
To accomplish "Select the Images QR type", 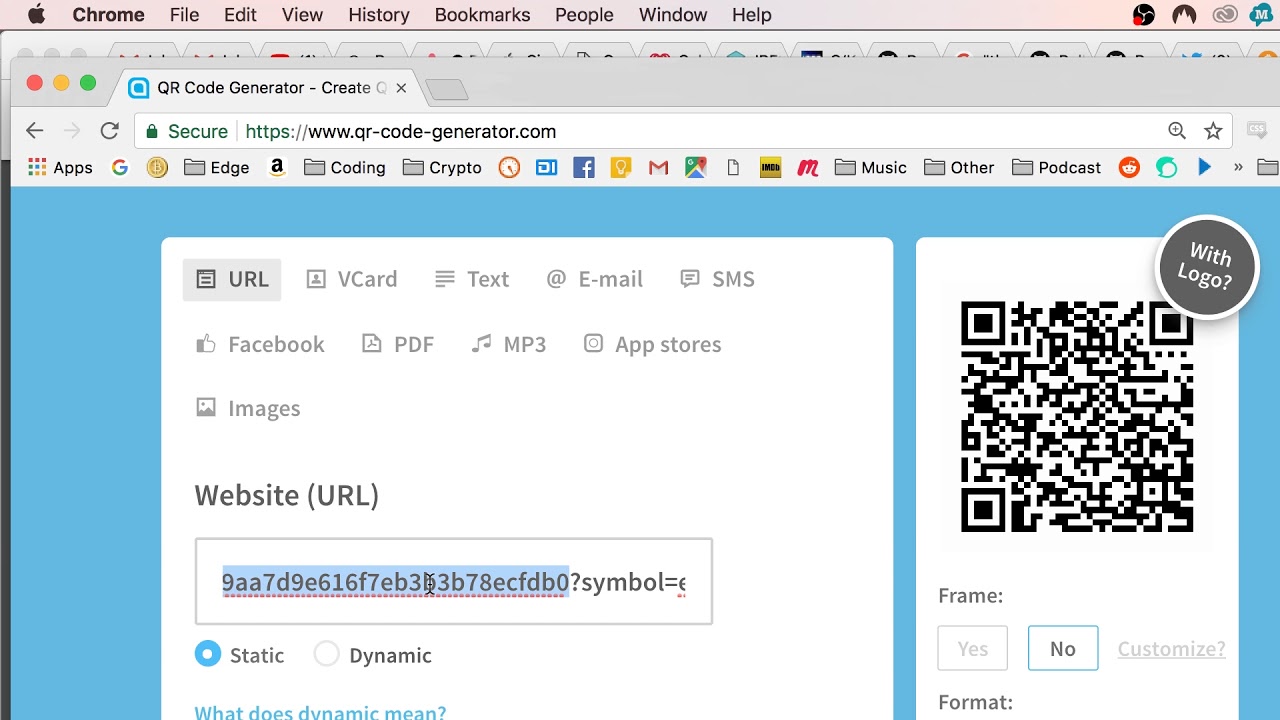I will 248,408.
